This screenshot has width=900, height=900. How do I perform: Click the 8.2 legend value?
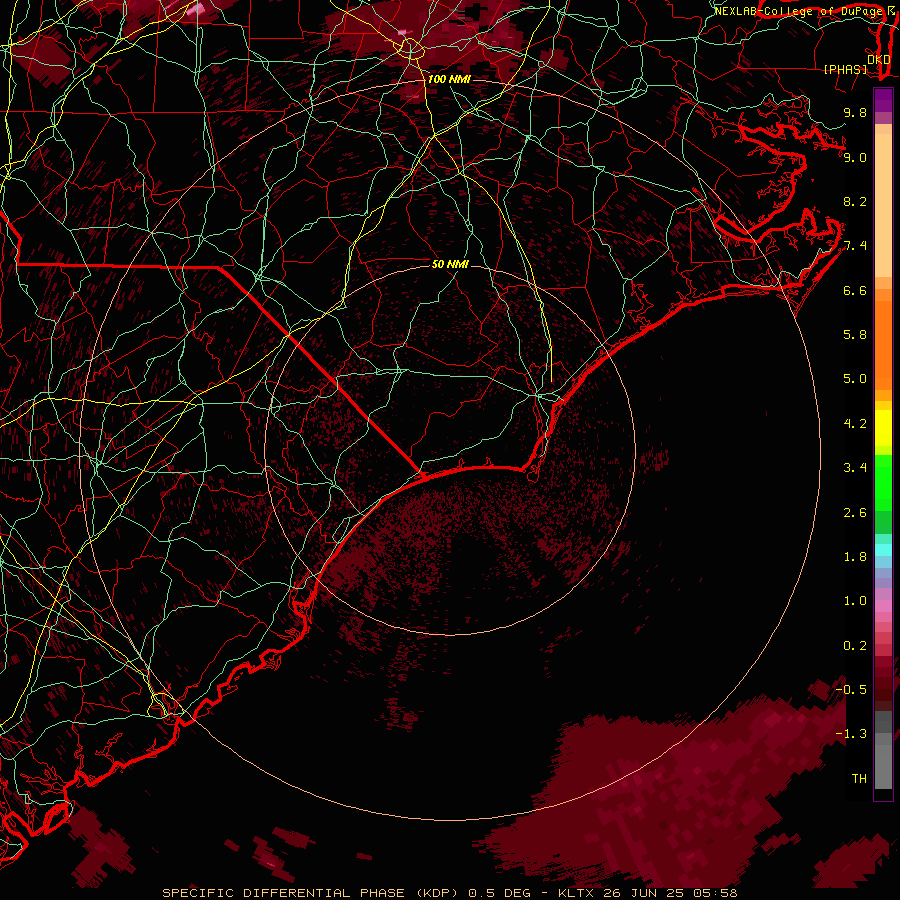(855, 201)
